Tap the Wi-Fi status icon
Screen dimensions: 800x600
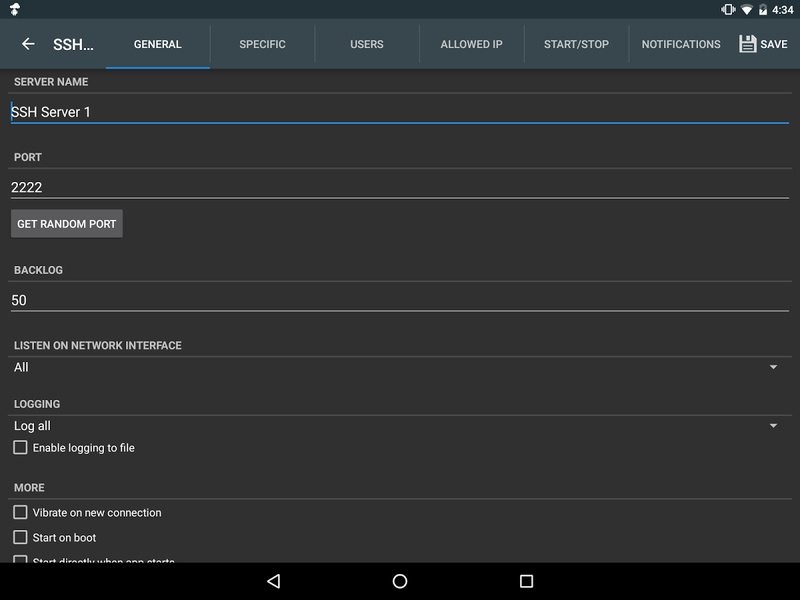746,10
